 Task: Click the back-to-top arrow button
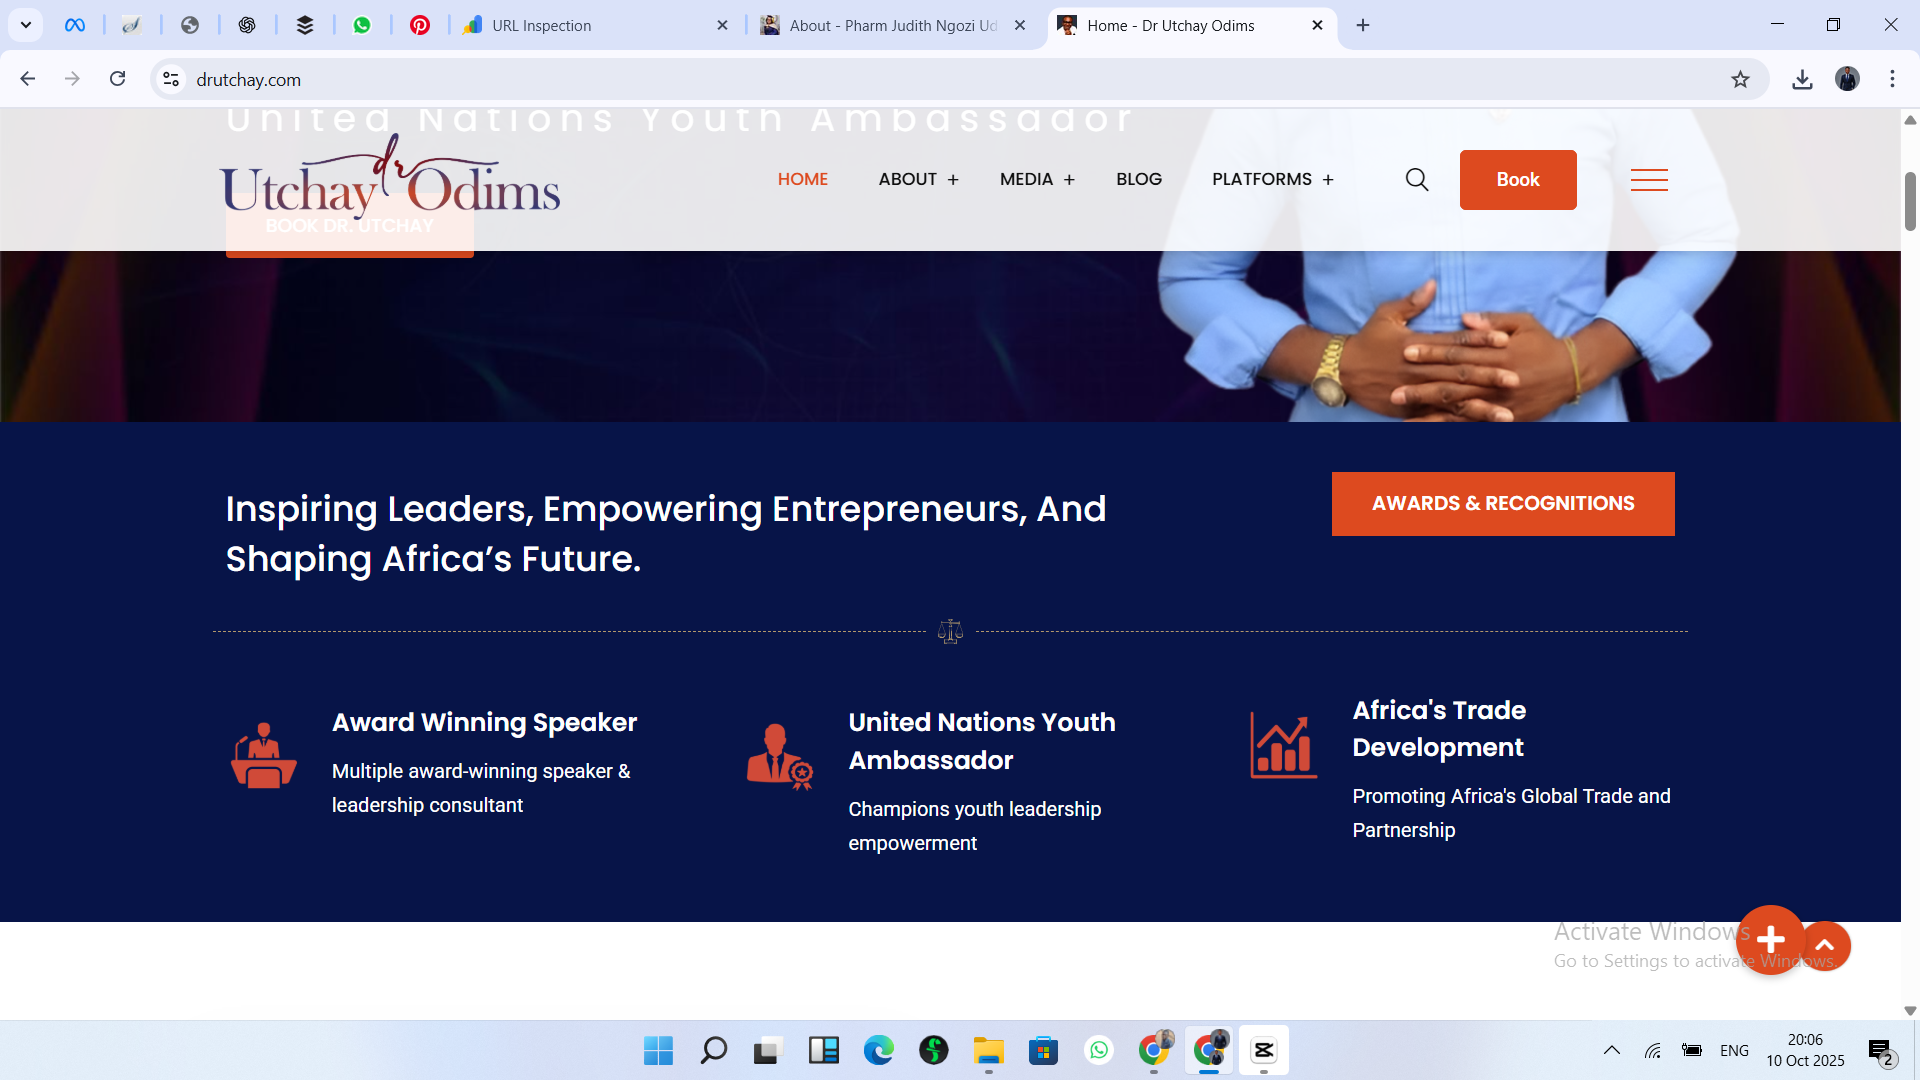(x=1825, y=946)
